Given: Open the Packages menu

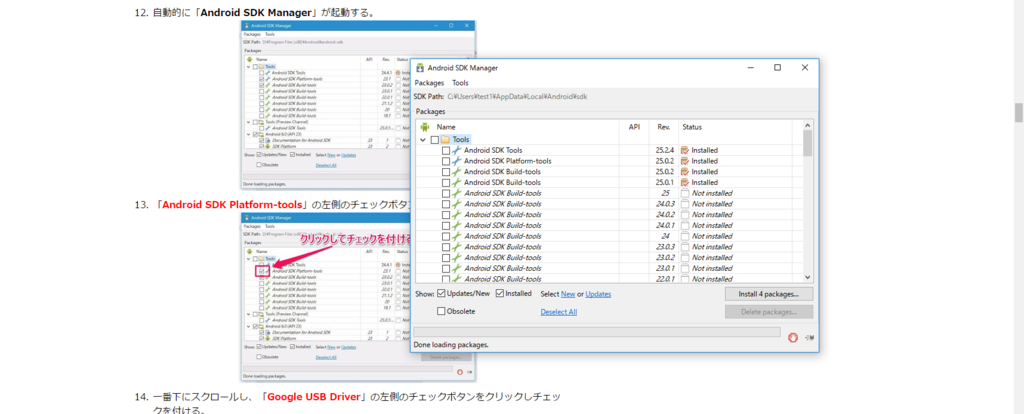Looking at the screenshot, I should tap(429, 83).
